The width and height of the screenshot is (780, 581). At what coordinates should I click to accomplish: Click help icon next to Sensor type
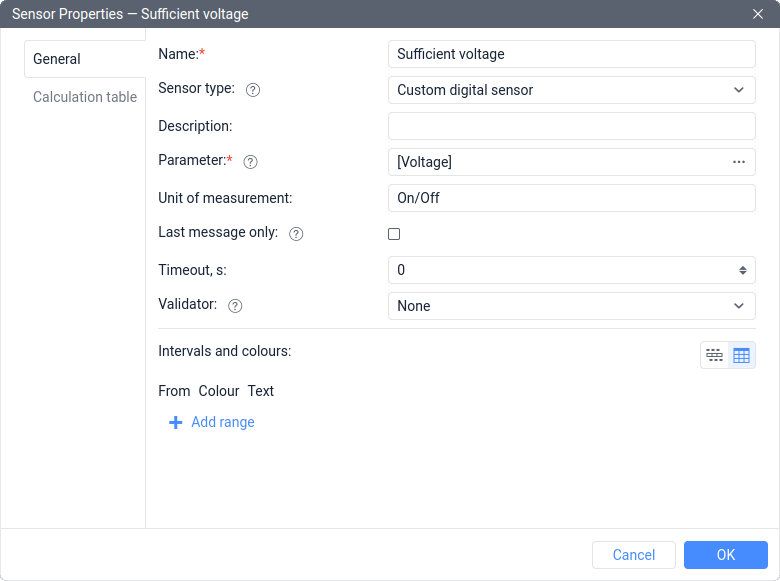click(253, 90)
